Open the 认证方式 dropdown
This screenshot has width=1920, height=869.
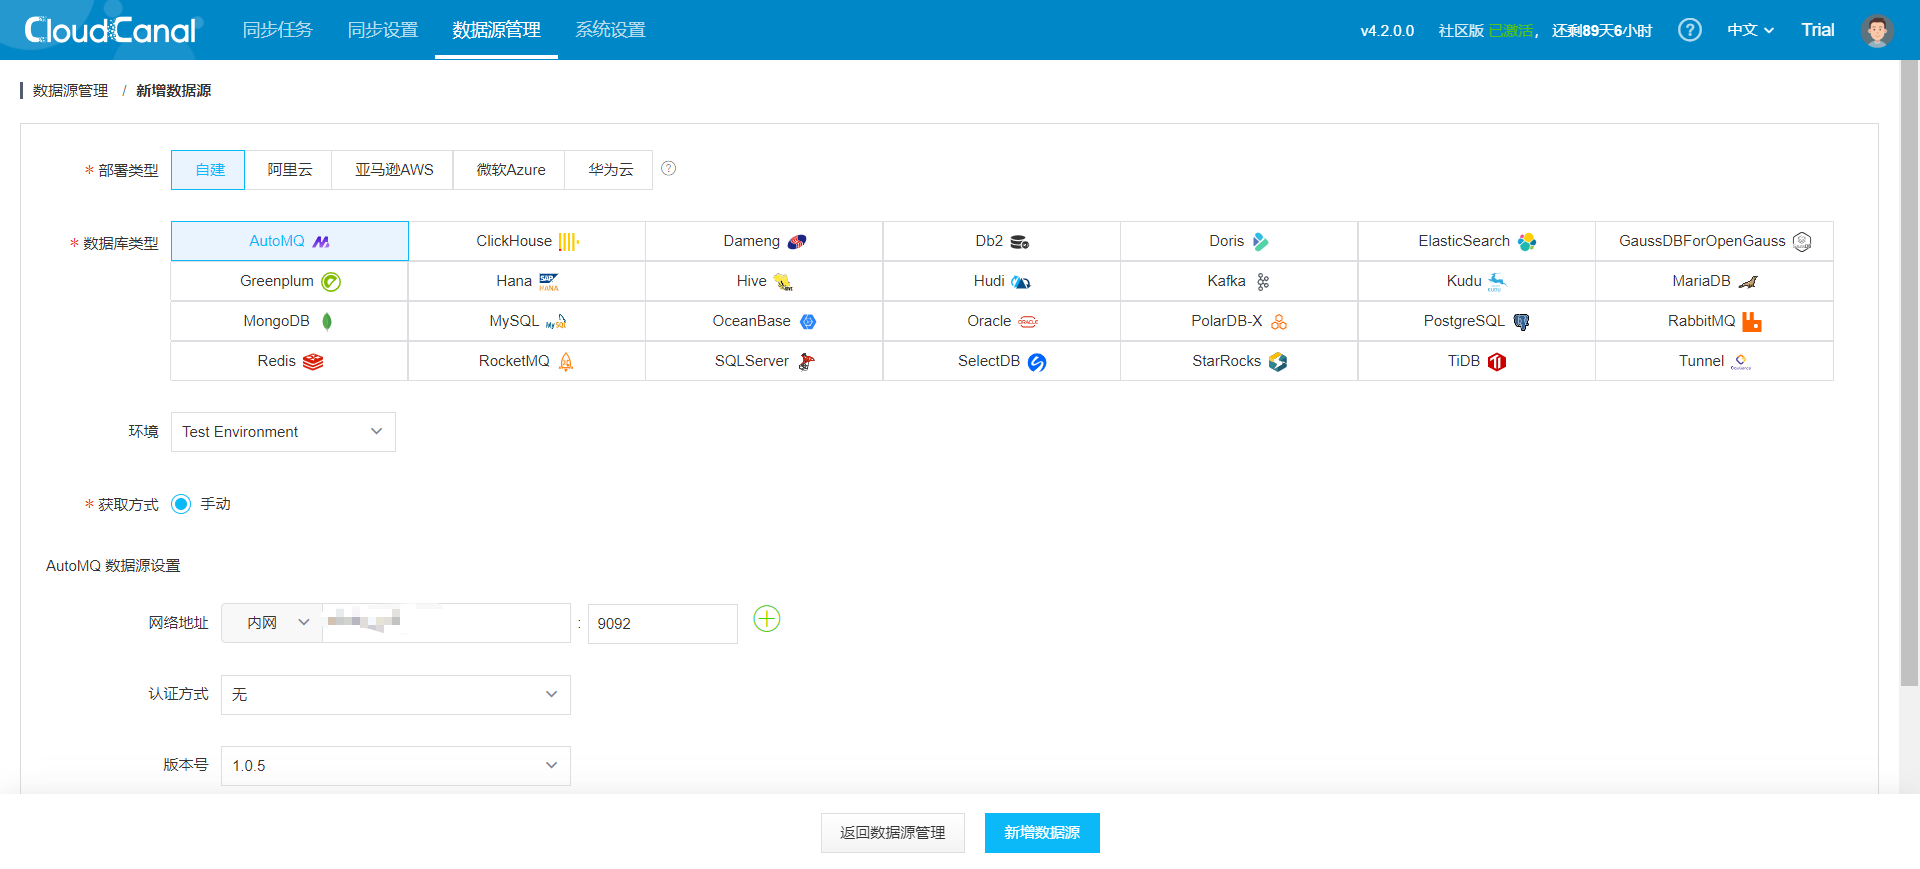point(395,695)
